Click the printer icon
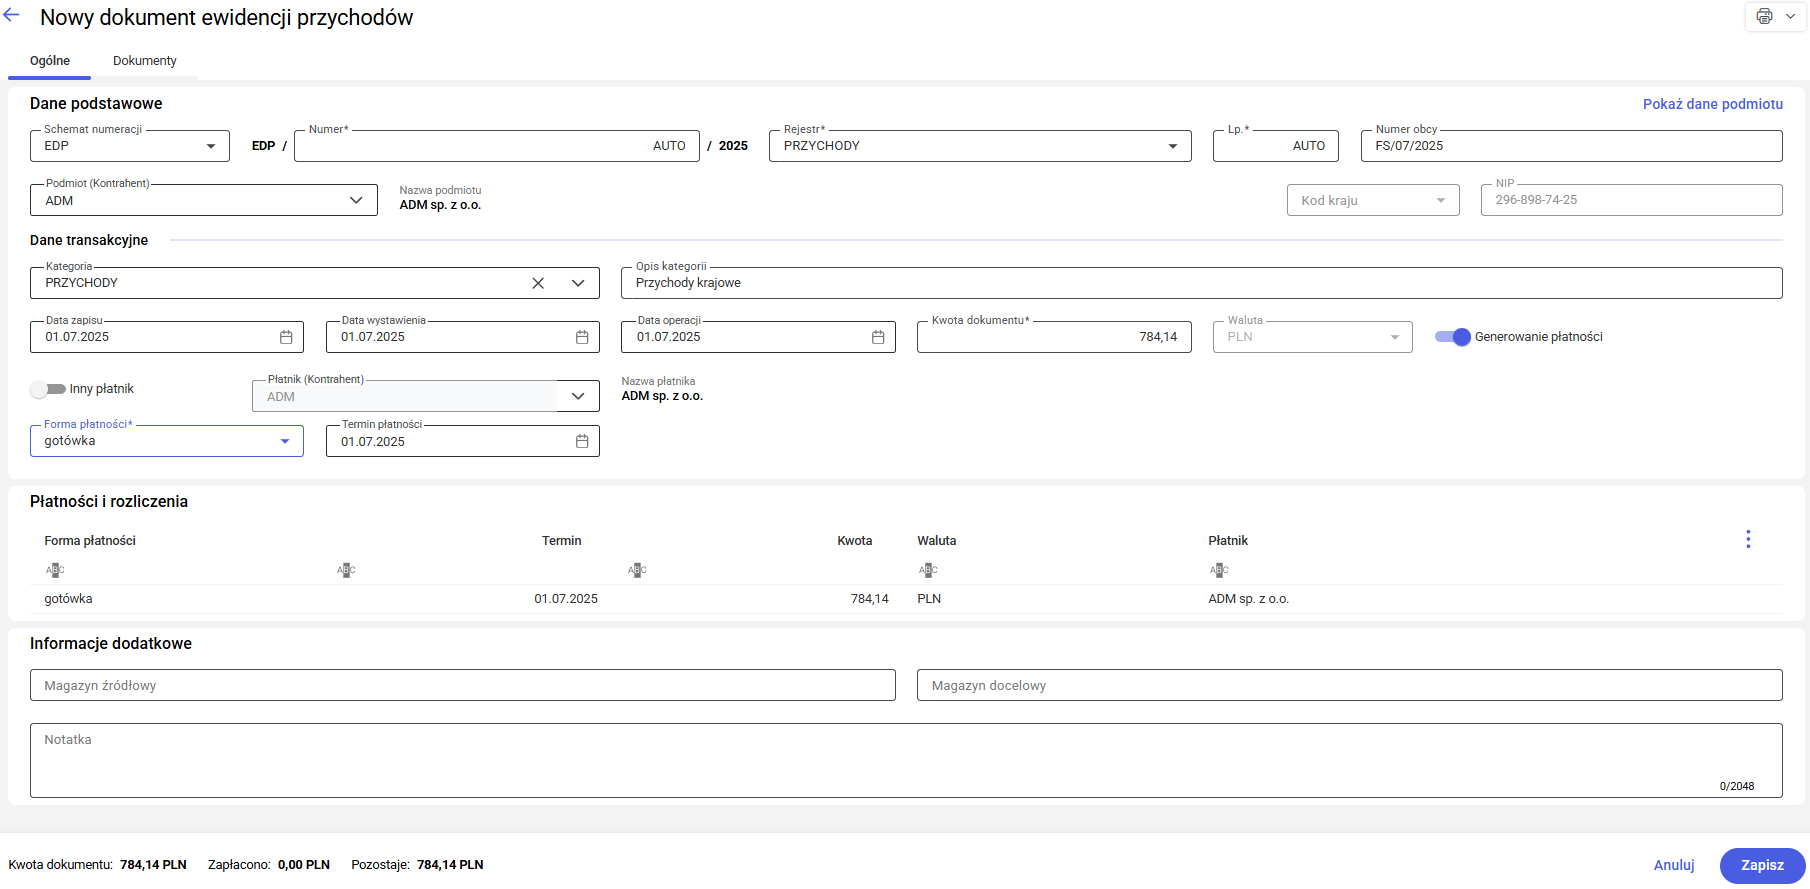This screenshot has height=889, width=1810. pos(1764,16)
